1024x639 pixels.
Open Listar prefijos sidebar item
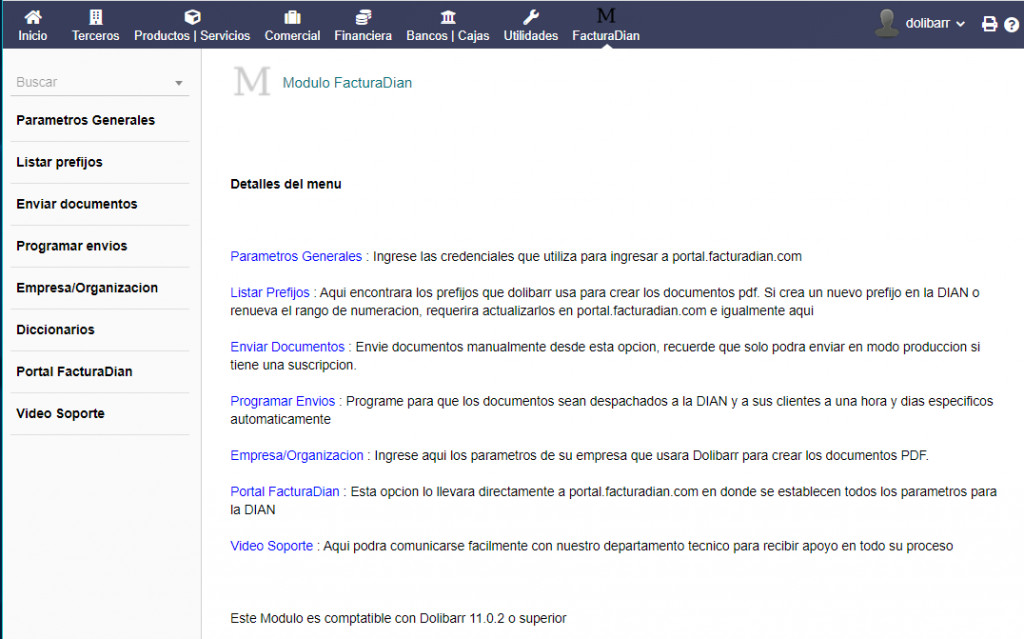pyautogui.click(x=60, y=162)
